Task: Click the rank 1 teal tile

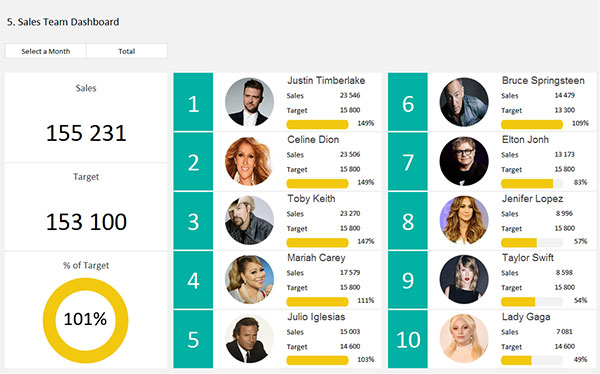Action: [193, 102]
